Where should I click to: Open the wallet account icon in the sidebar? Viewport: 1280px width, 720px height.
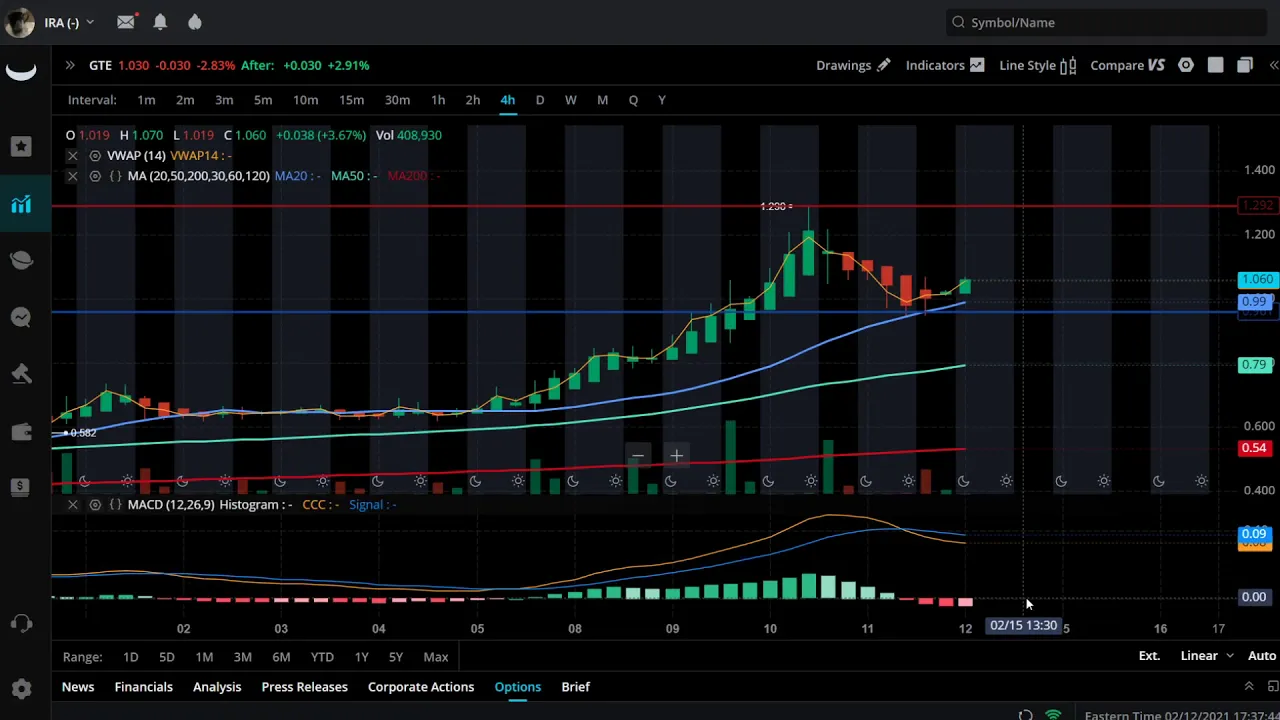21,431
